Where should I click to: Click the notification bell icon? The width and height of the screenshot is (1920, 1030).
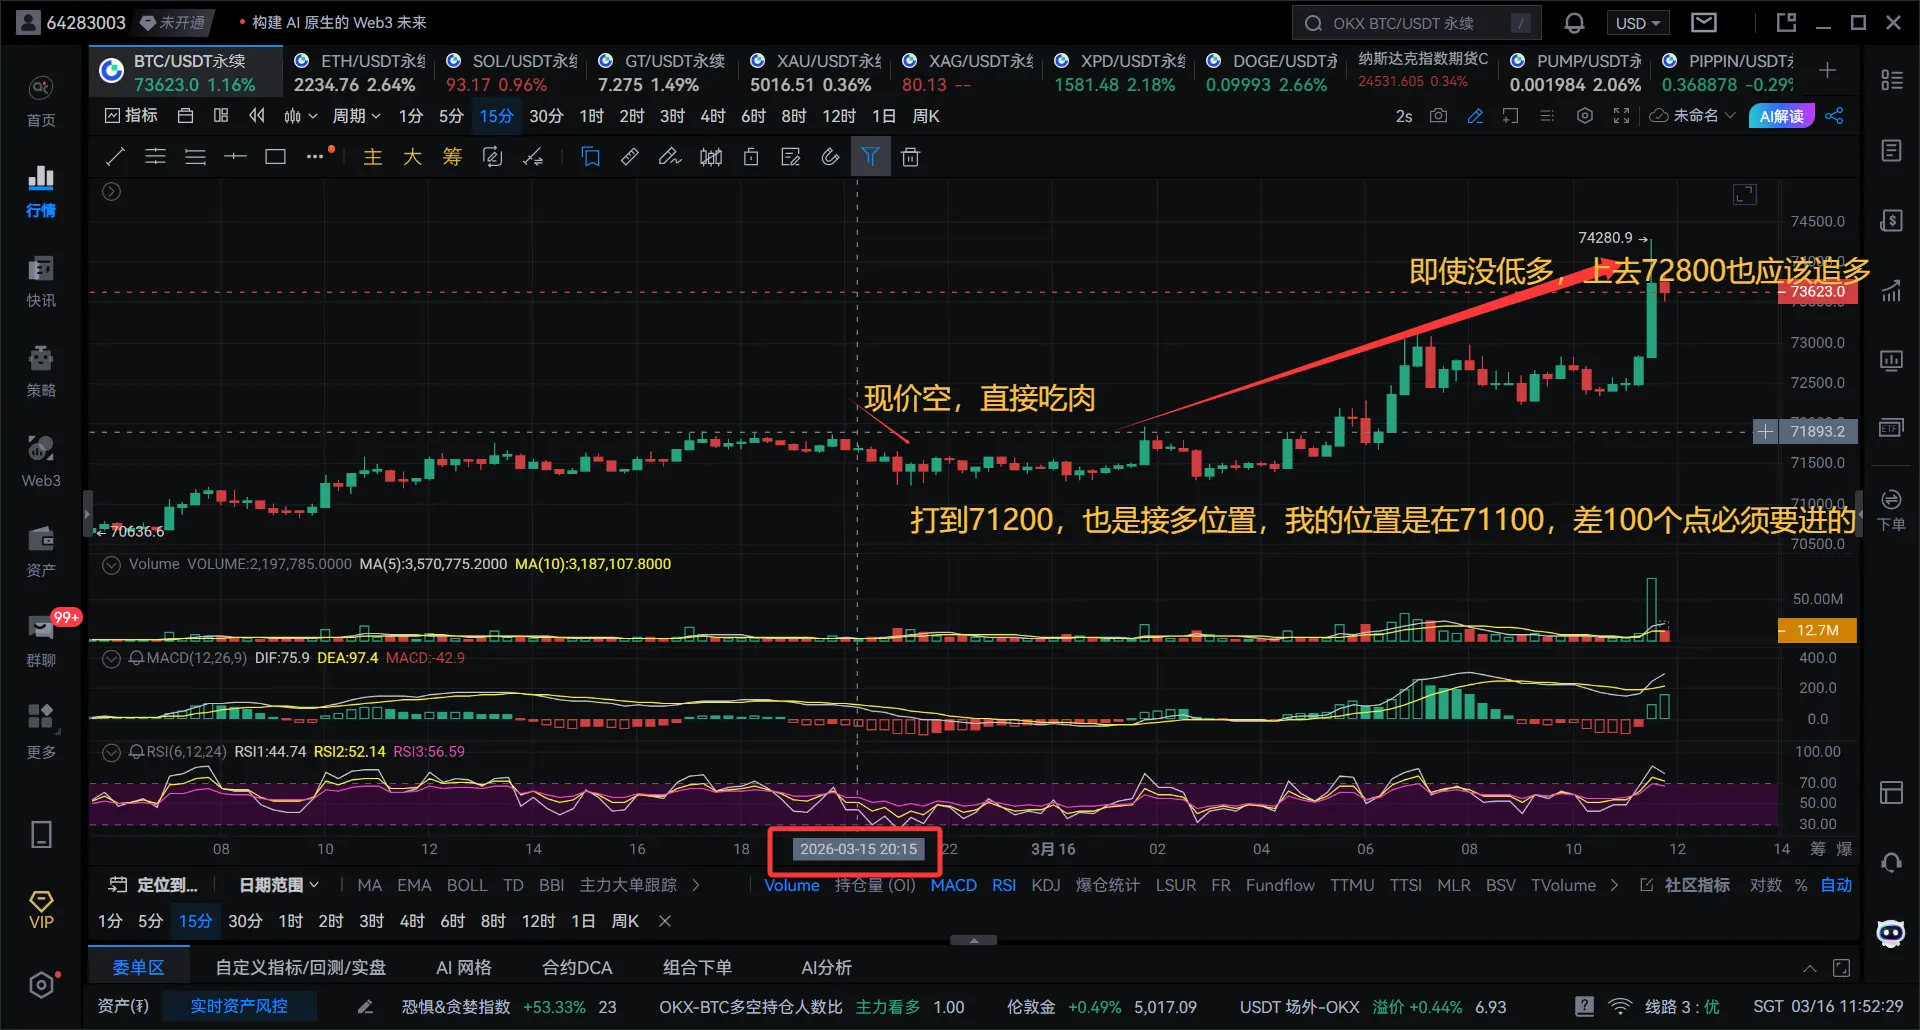(1574, 23)
